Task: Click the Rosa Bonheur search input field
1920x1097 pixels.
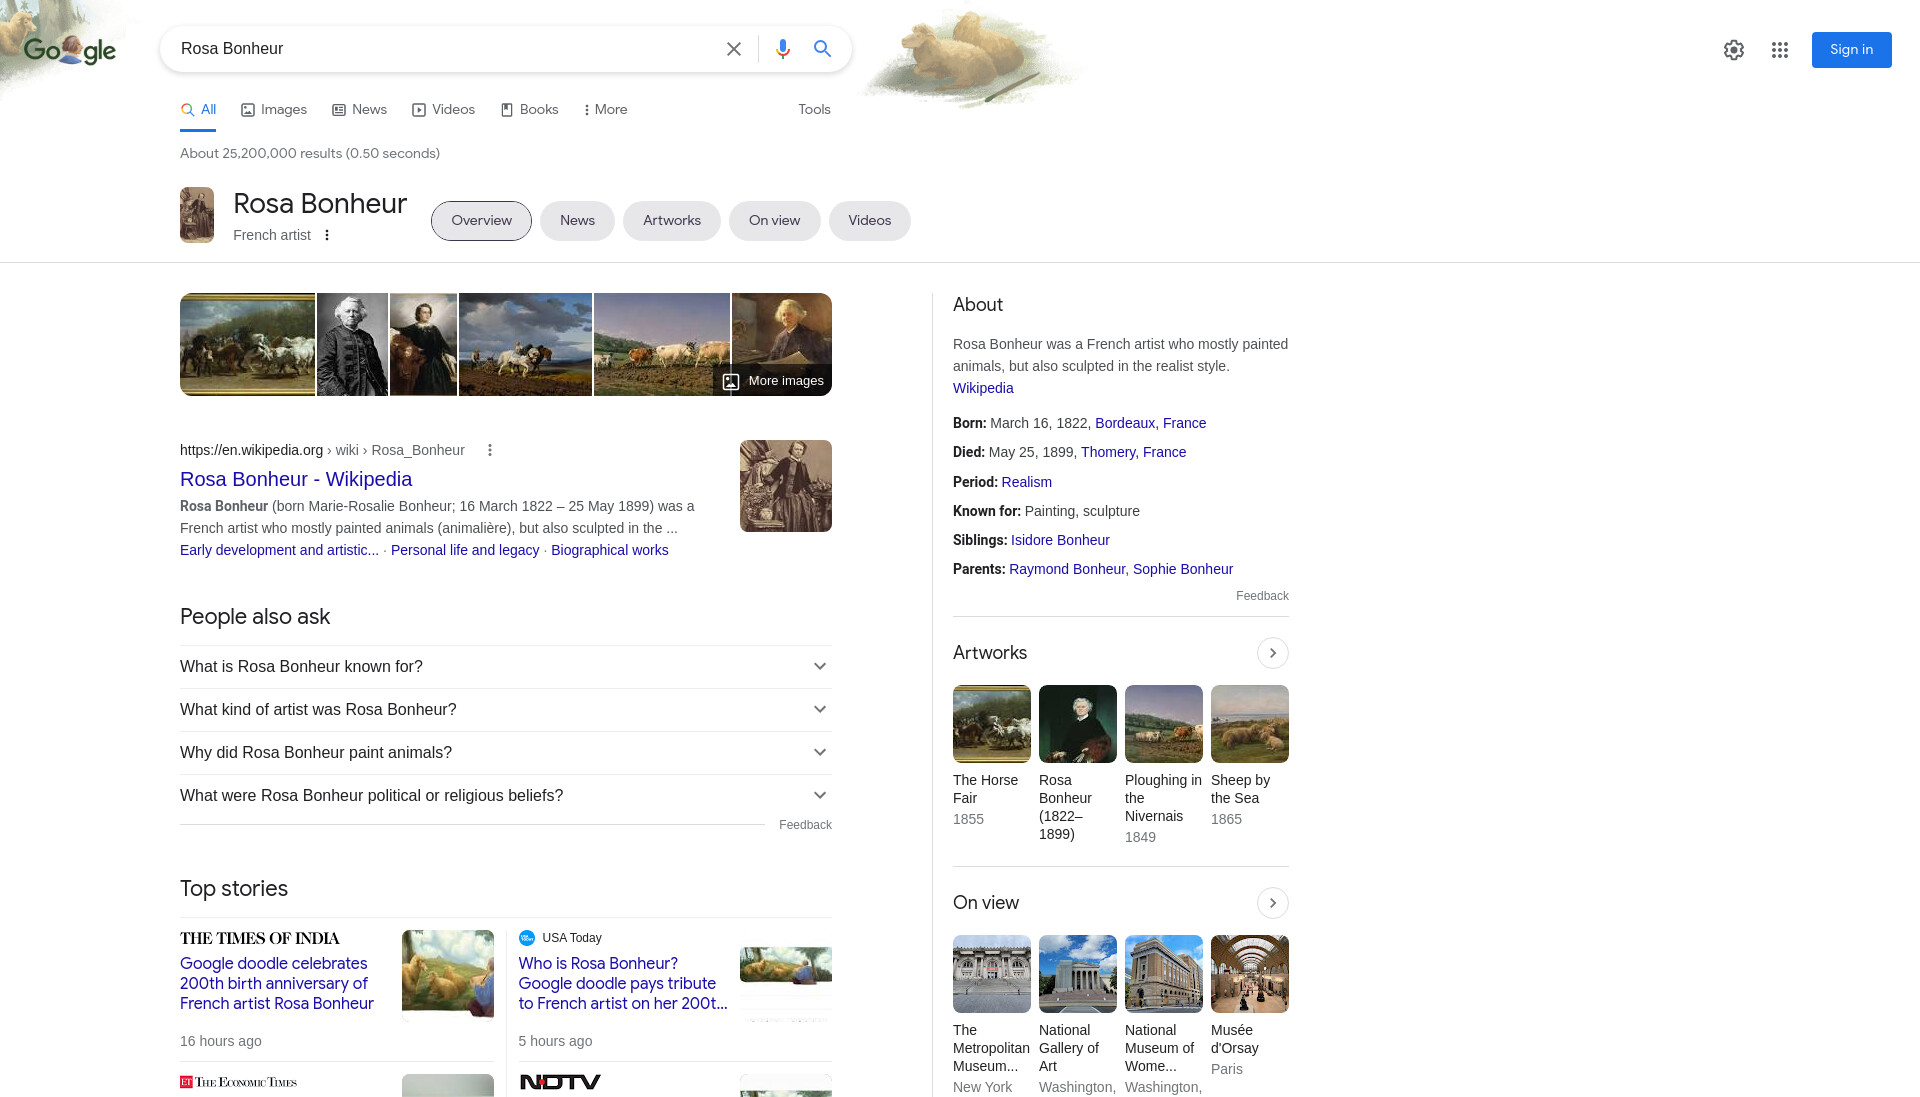Action: tap(445, 49)
